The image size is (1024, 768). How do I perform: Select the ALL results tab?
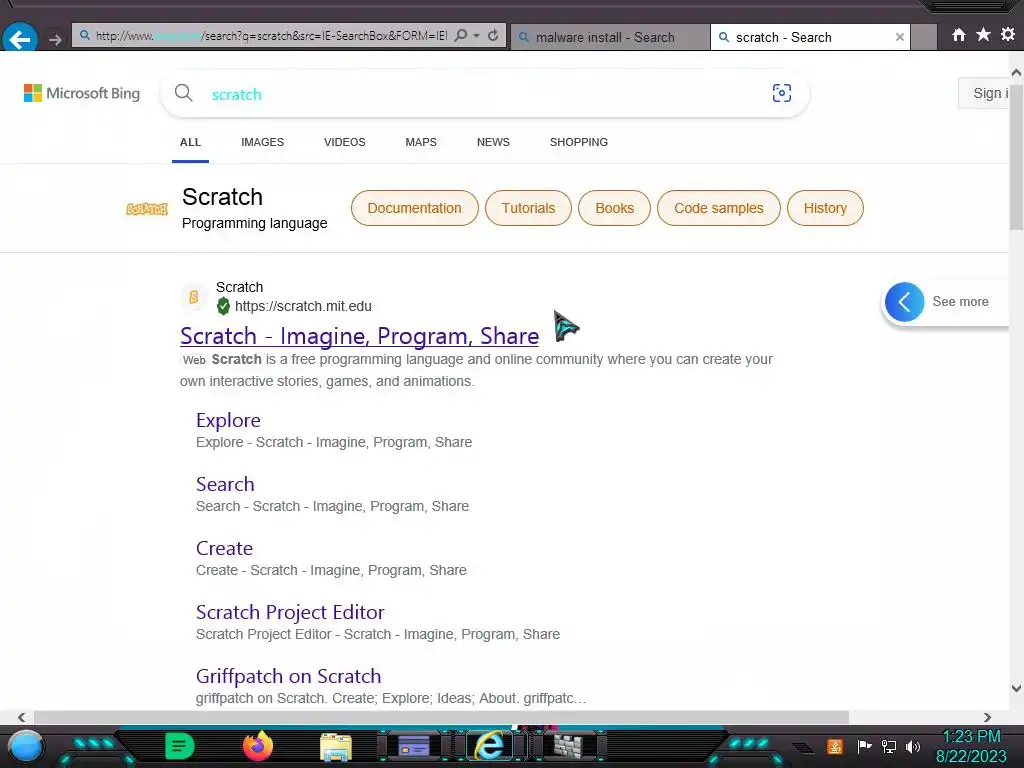190,142
